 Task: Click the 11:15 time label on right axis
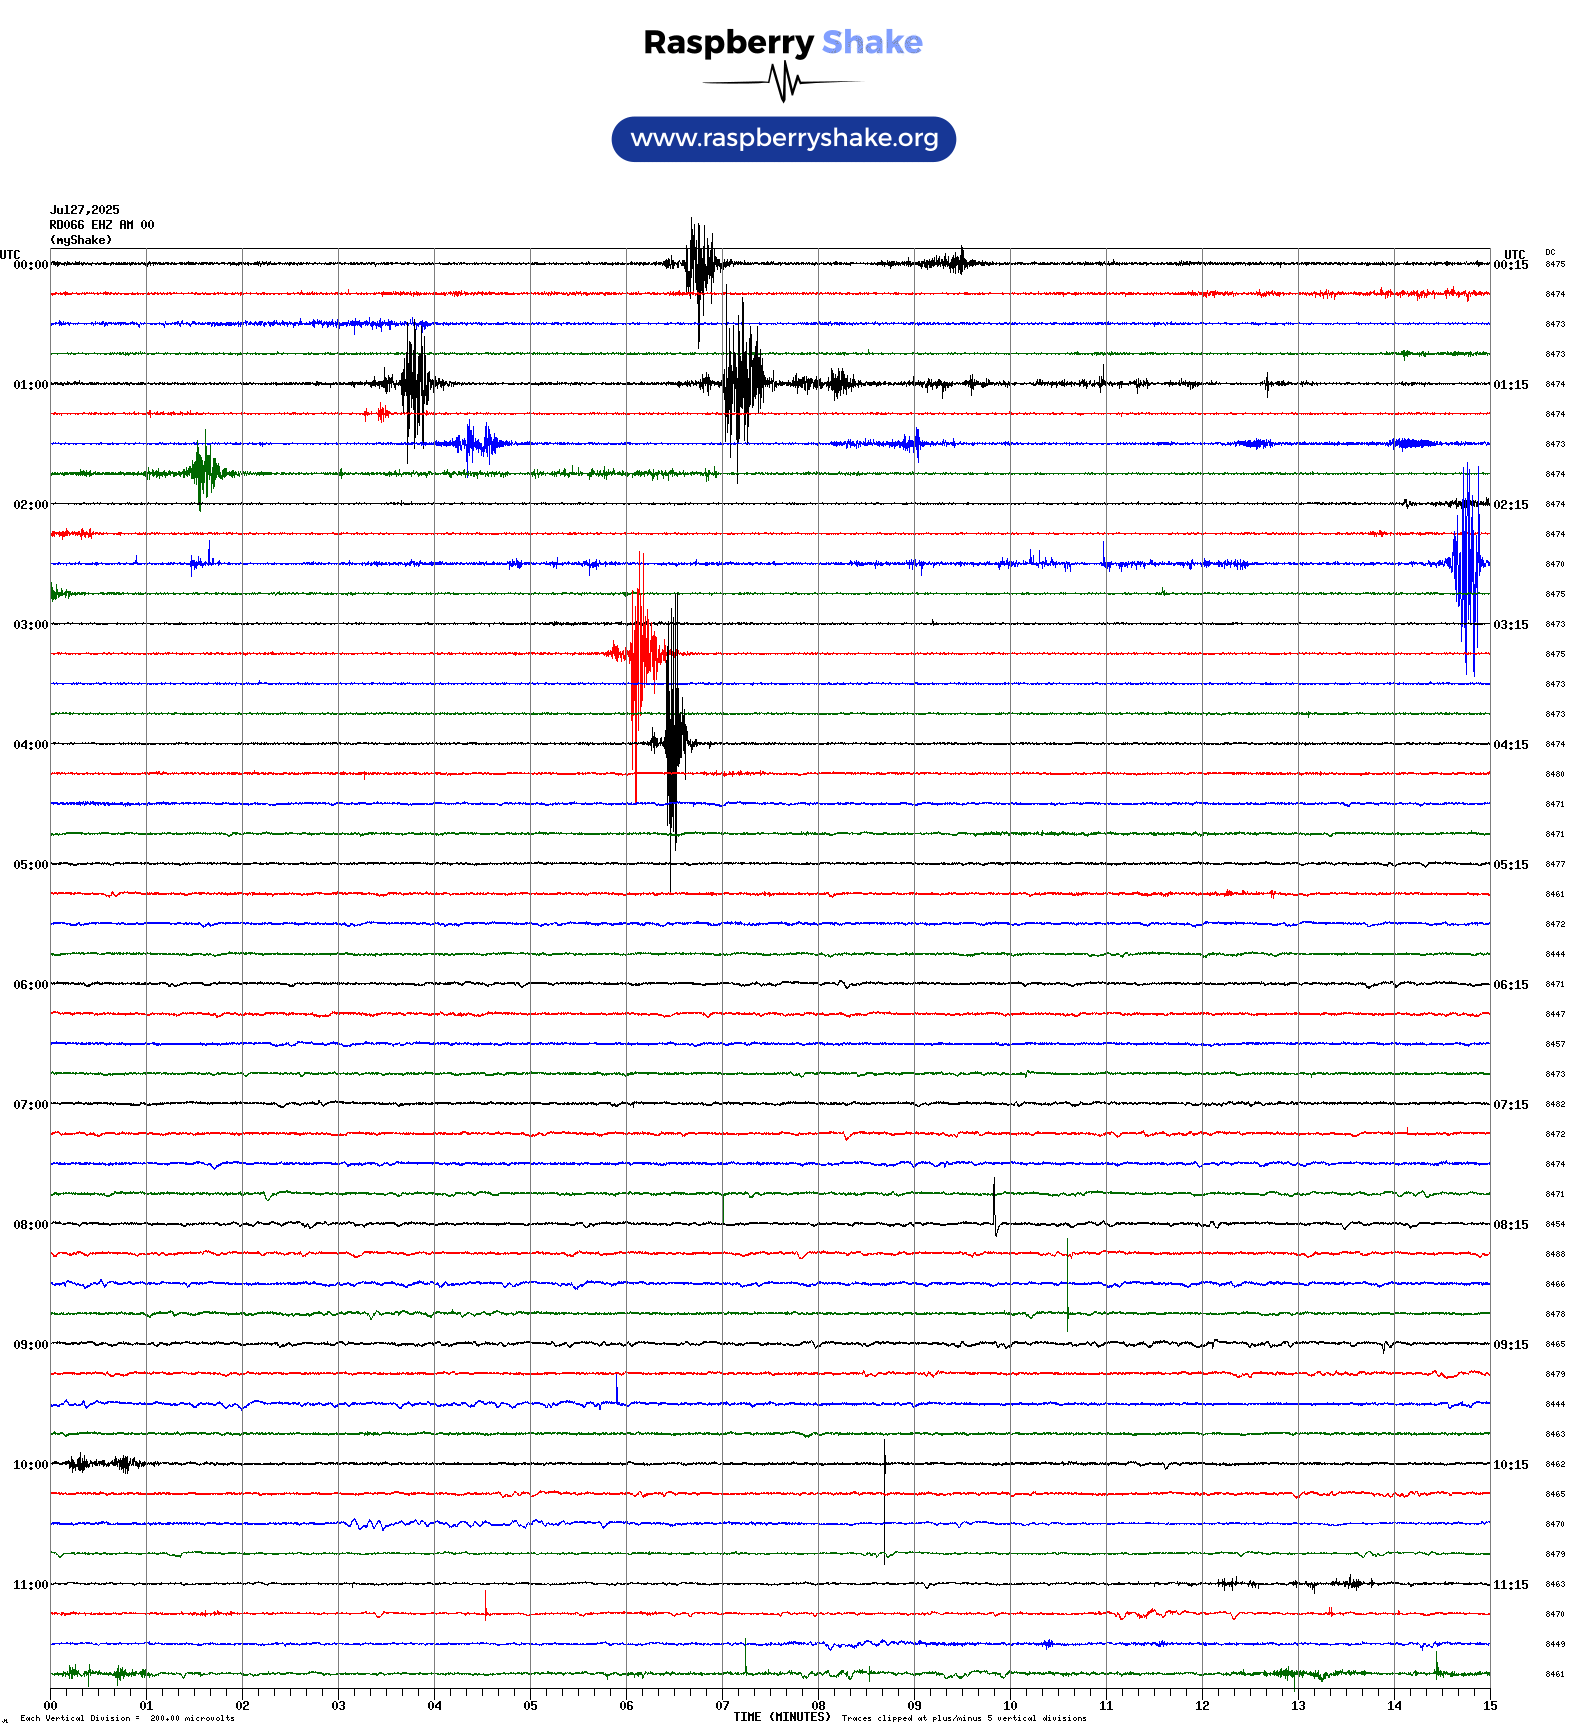click(x=1510, y=1585)
